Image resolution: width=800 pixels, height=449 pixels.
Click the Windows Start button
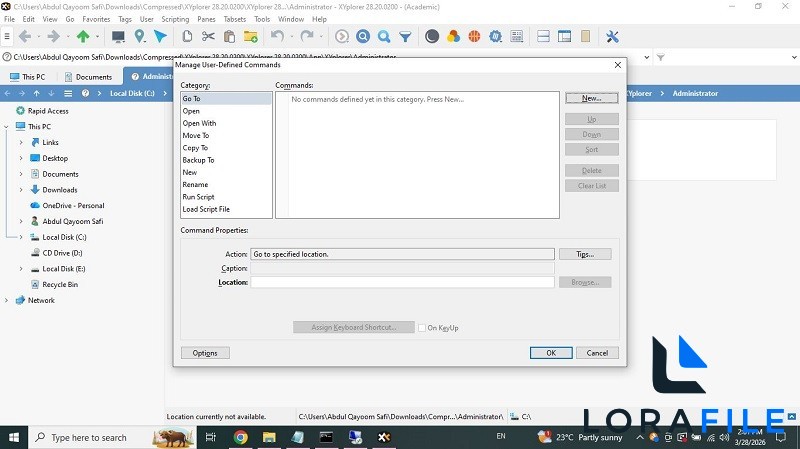14,437
